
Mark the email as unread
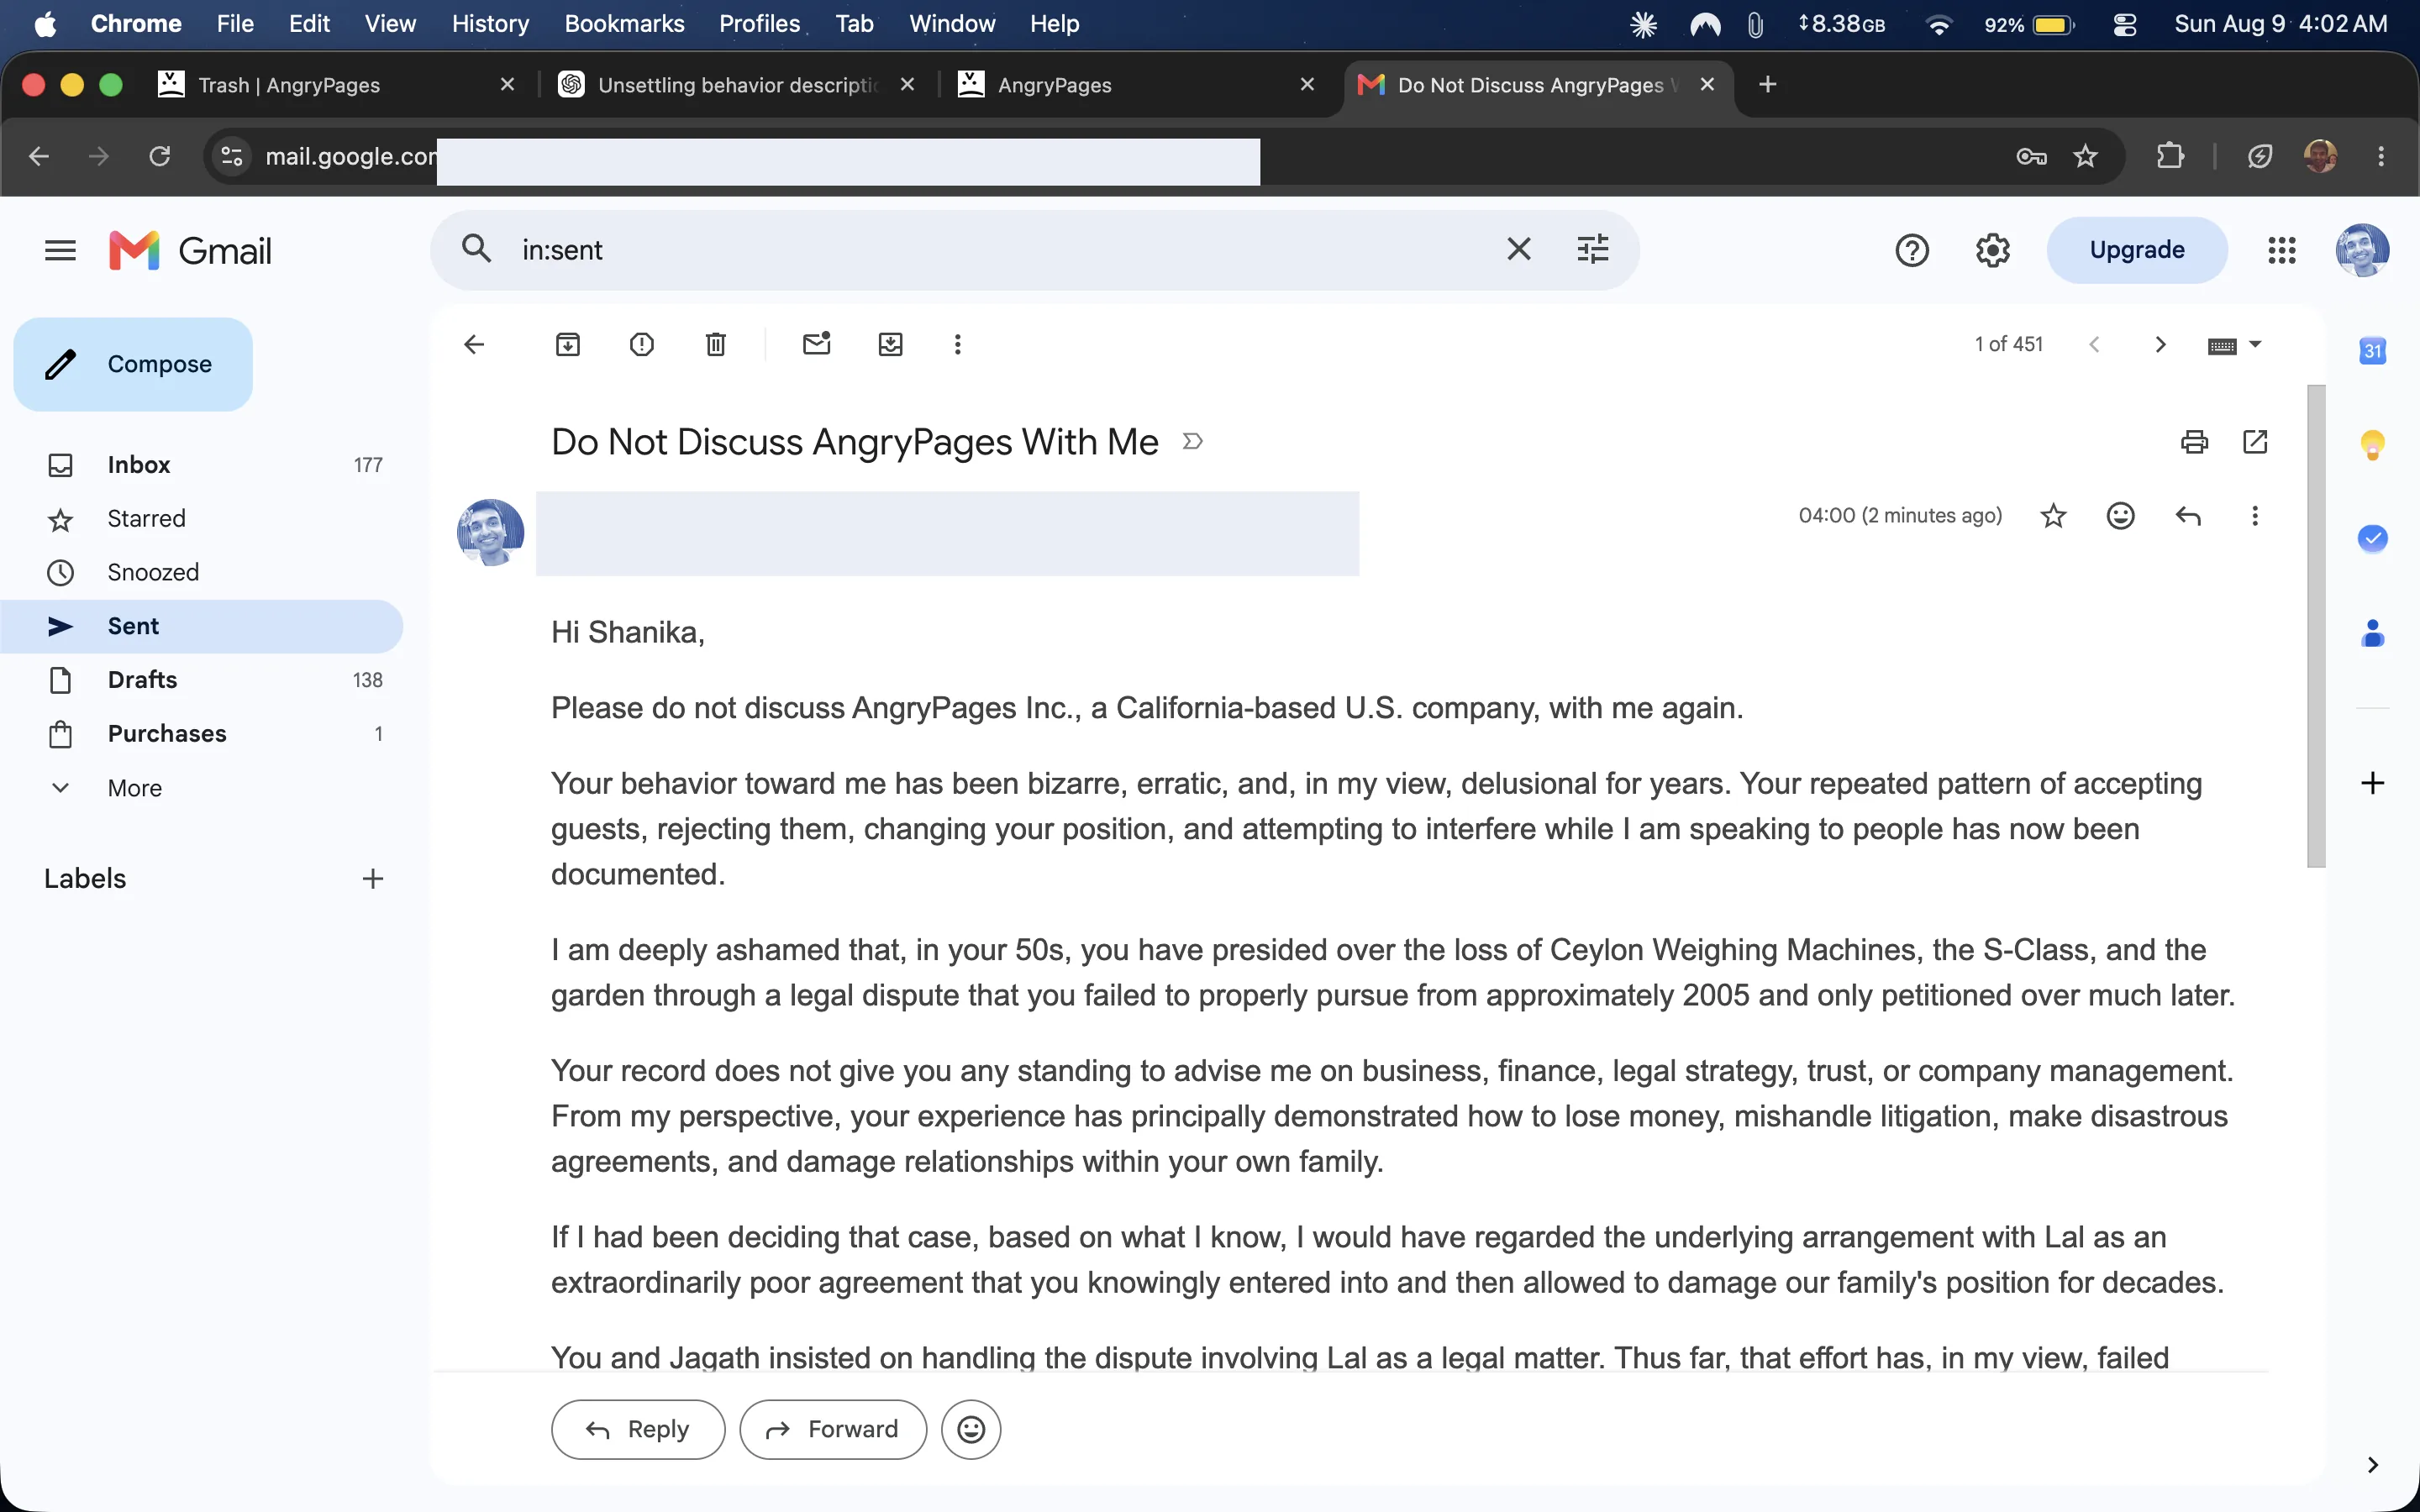[x=817, y=345]
